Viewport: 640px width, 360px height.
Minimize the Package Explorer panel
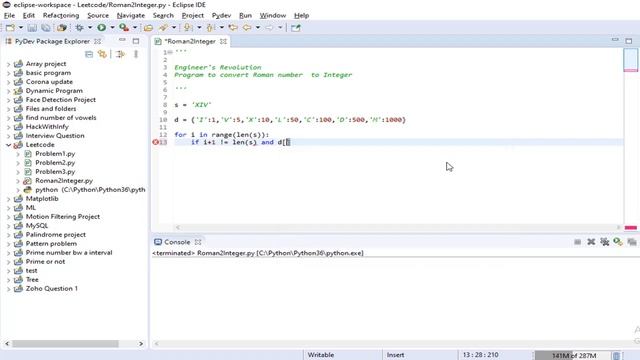tap(122, 40)
